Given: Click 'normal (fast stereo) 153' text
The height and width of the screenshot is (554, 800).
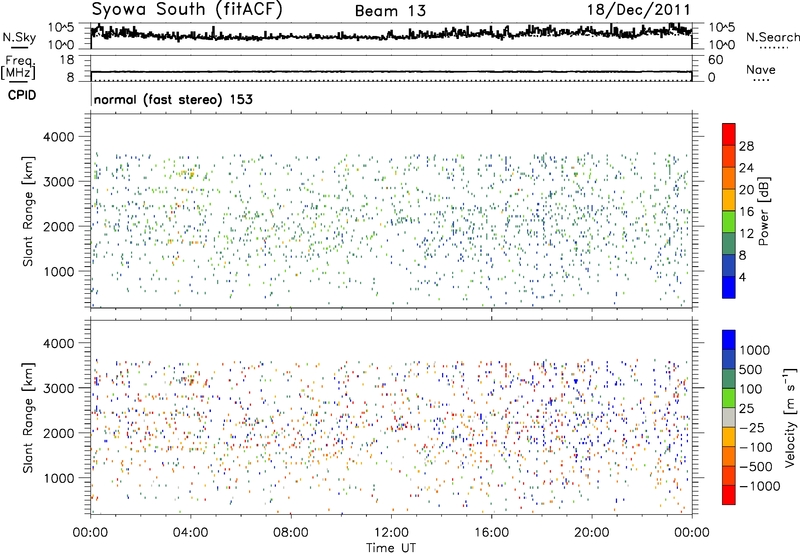Looking at the screenshot, I should click(x=173, y=99).
